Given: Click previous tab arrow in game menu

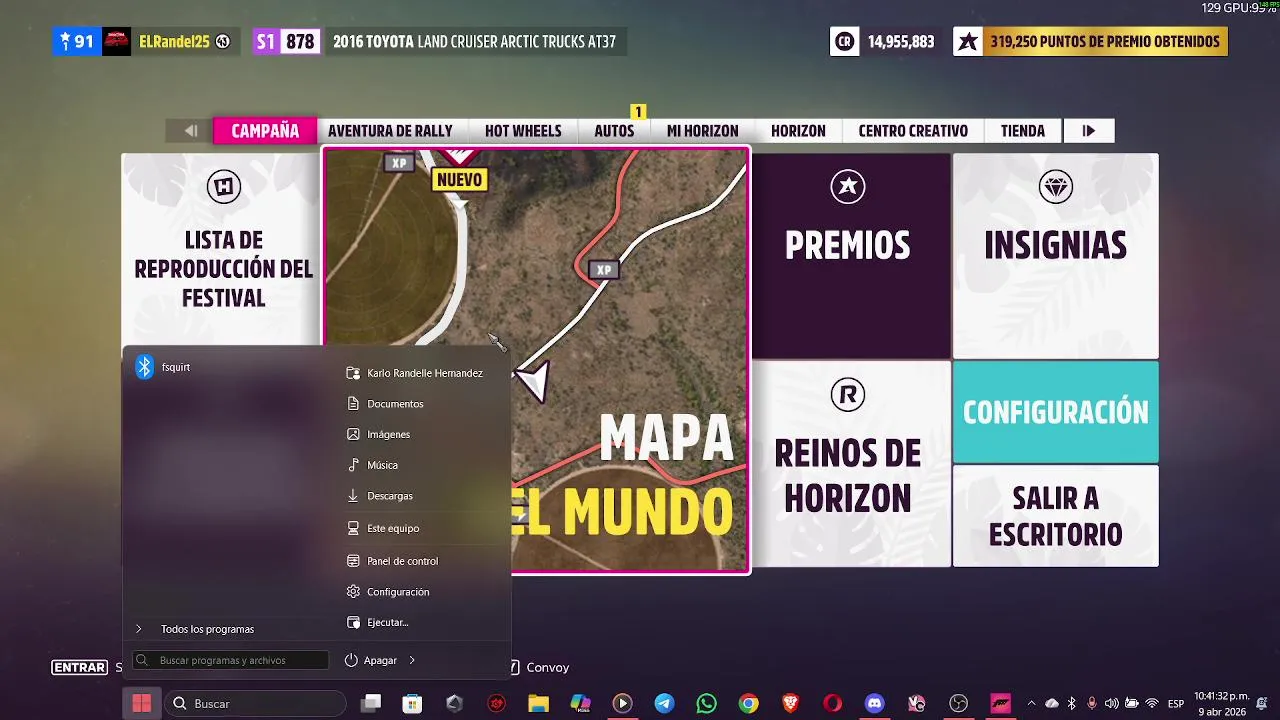Looking at the screenshot, I should 190,131.
